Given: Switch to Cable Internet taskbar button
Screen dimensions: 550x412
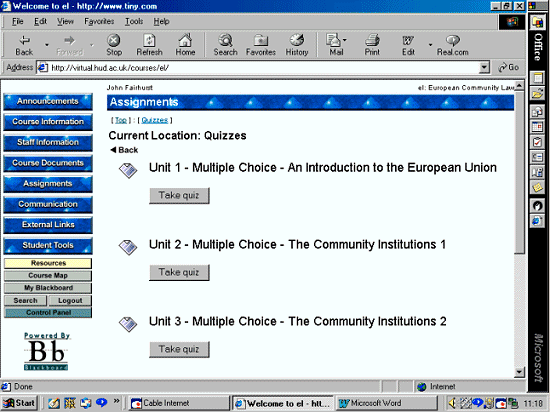Looking at the screenshot, I should click(178, 403).
